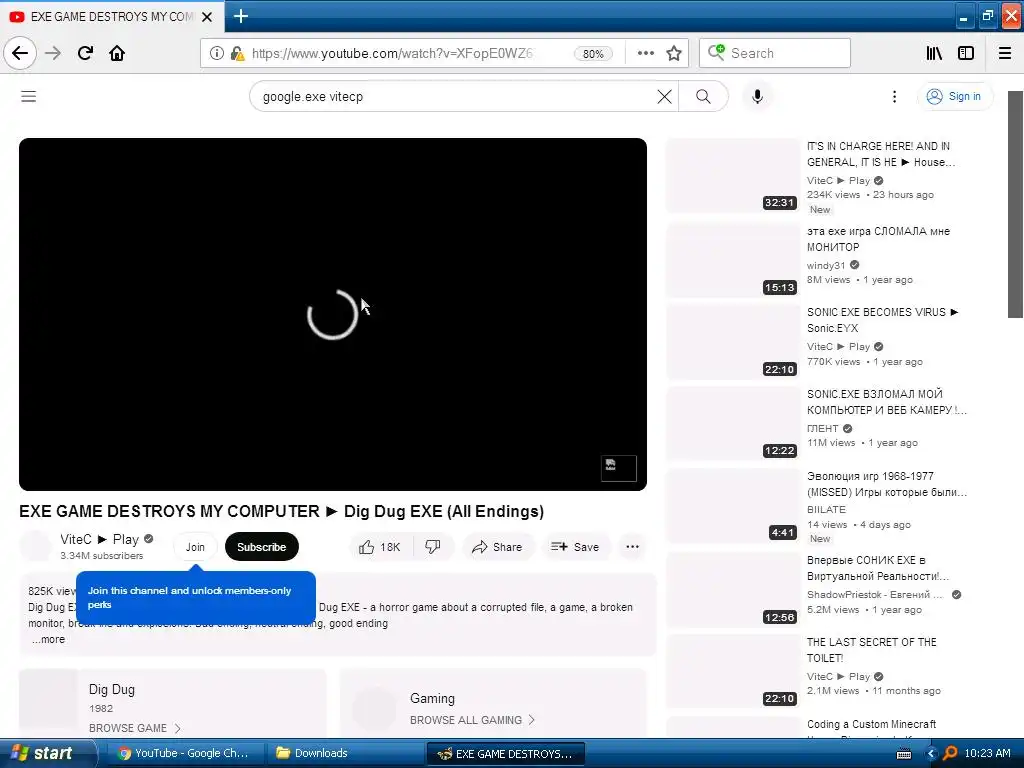
Task: Open 32:31 House video thumbnail
Action: (732, 176)
